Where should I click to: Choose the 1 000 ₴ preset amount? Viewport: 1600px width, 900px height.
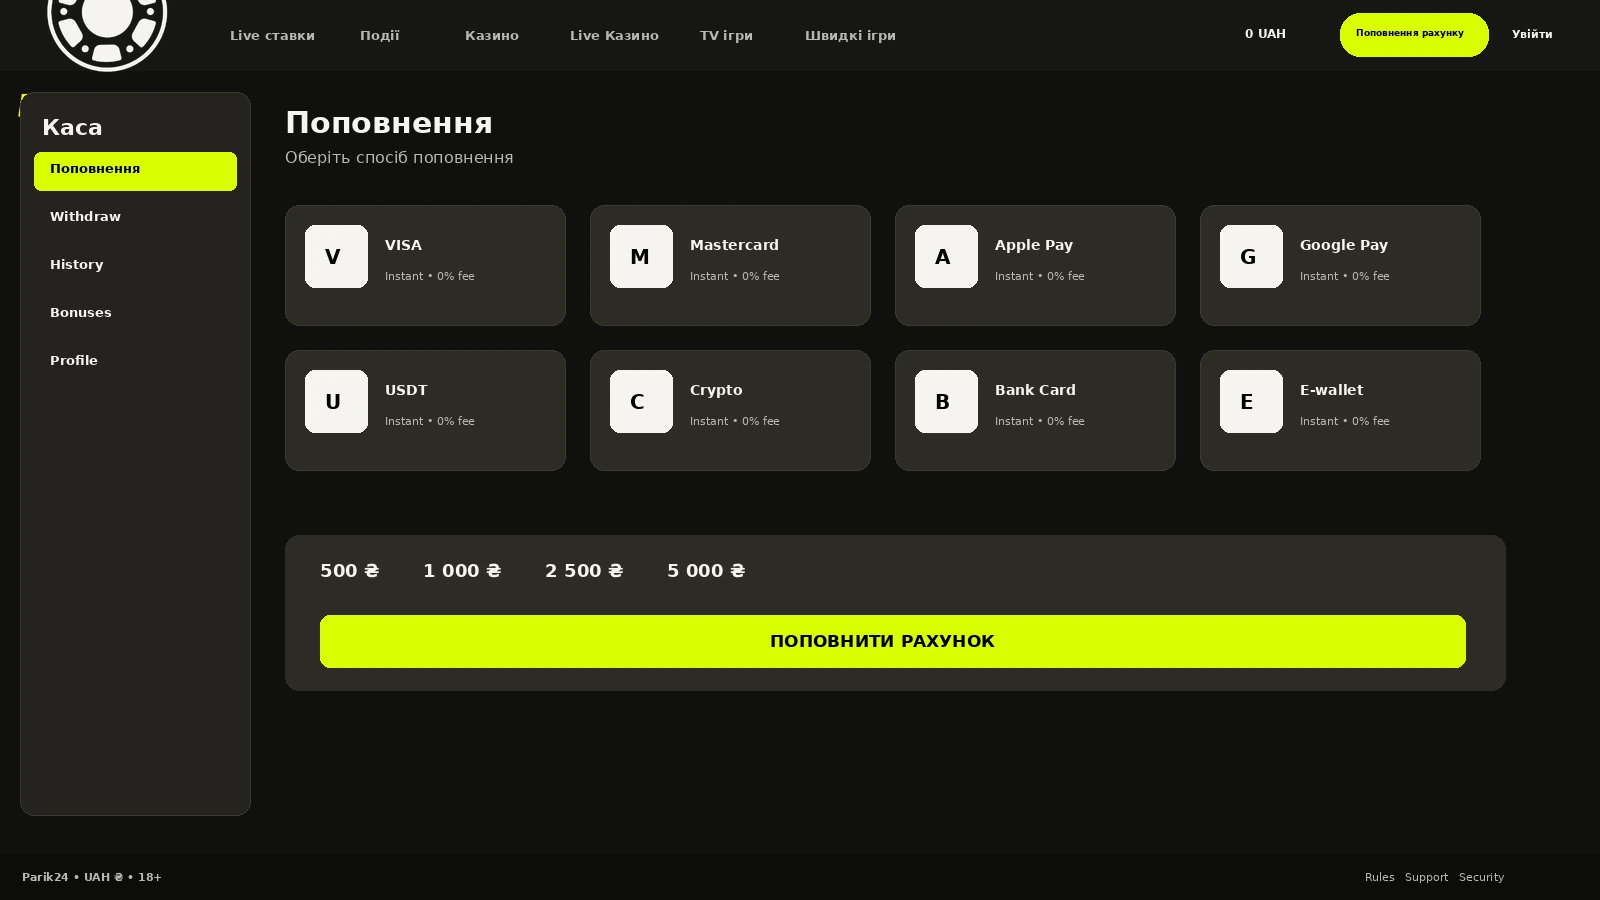pos(462,571)
